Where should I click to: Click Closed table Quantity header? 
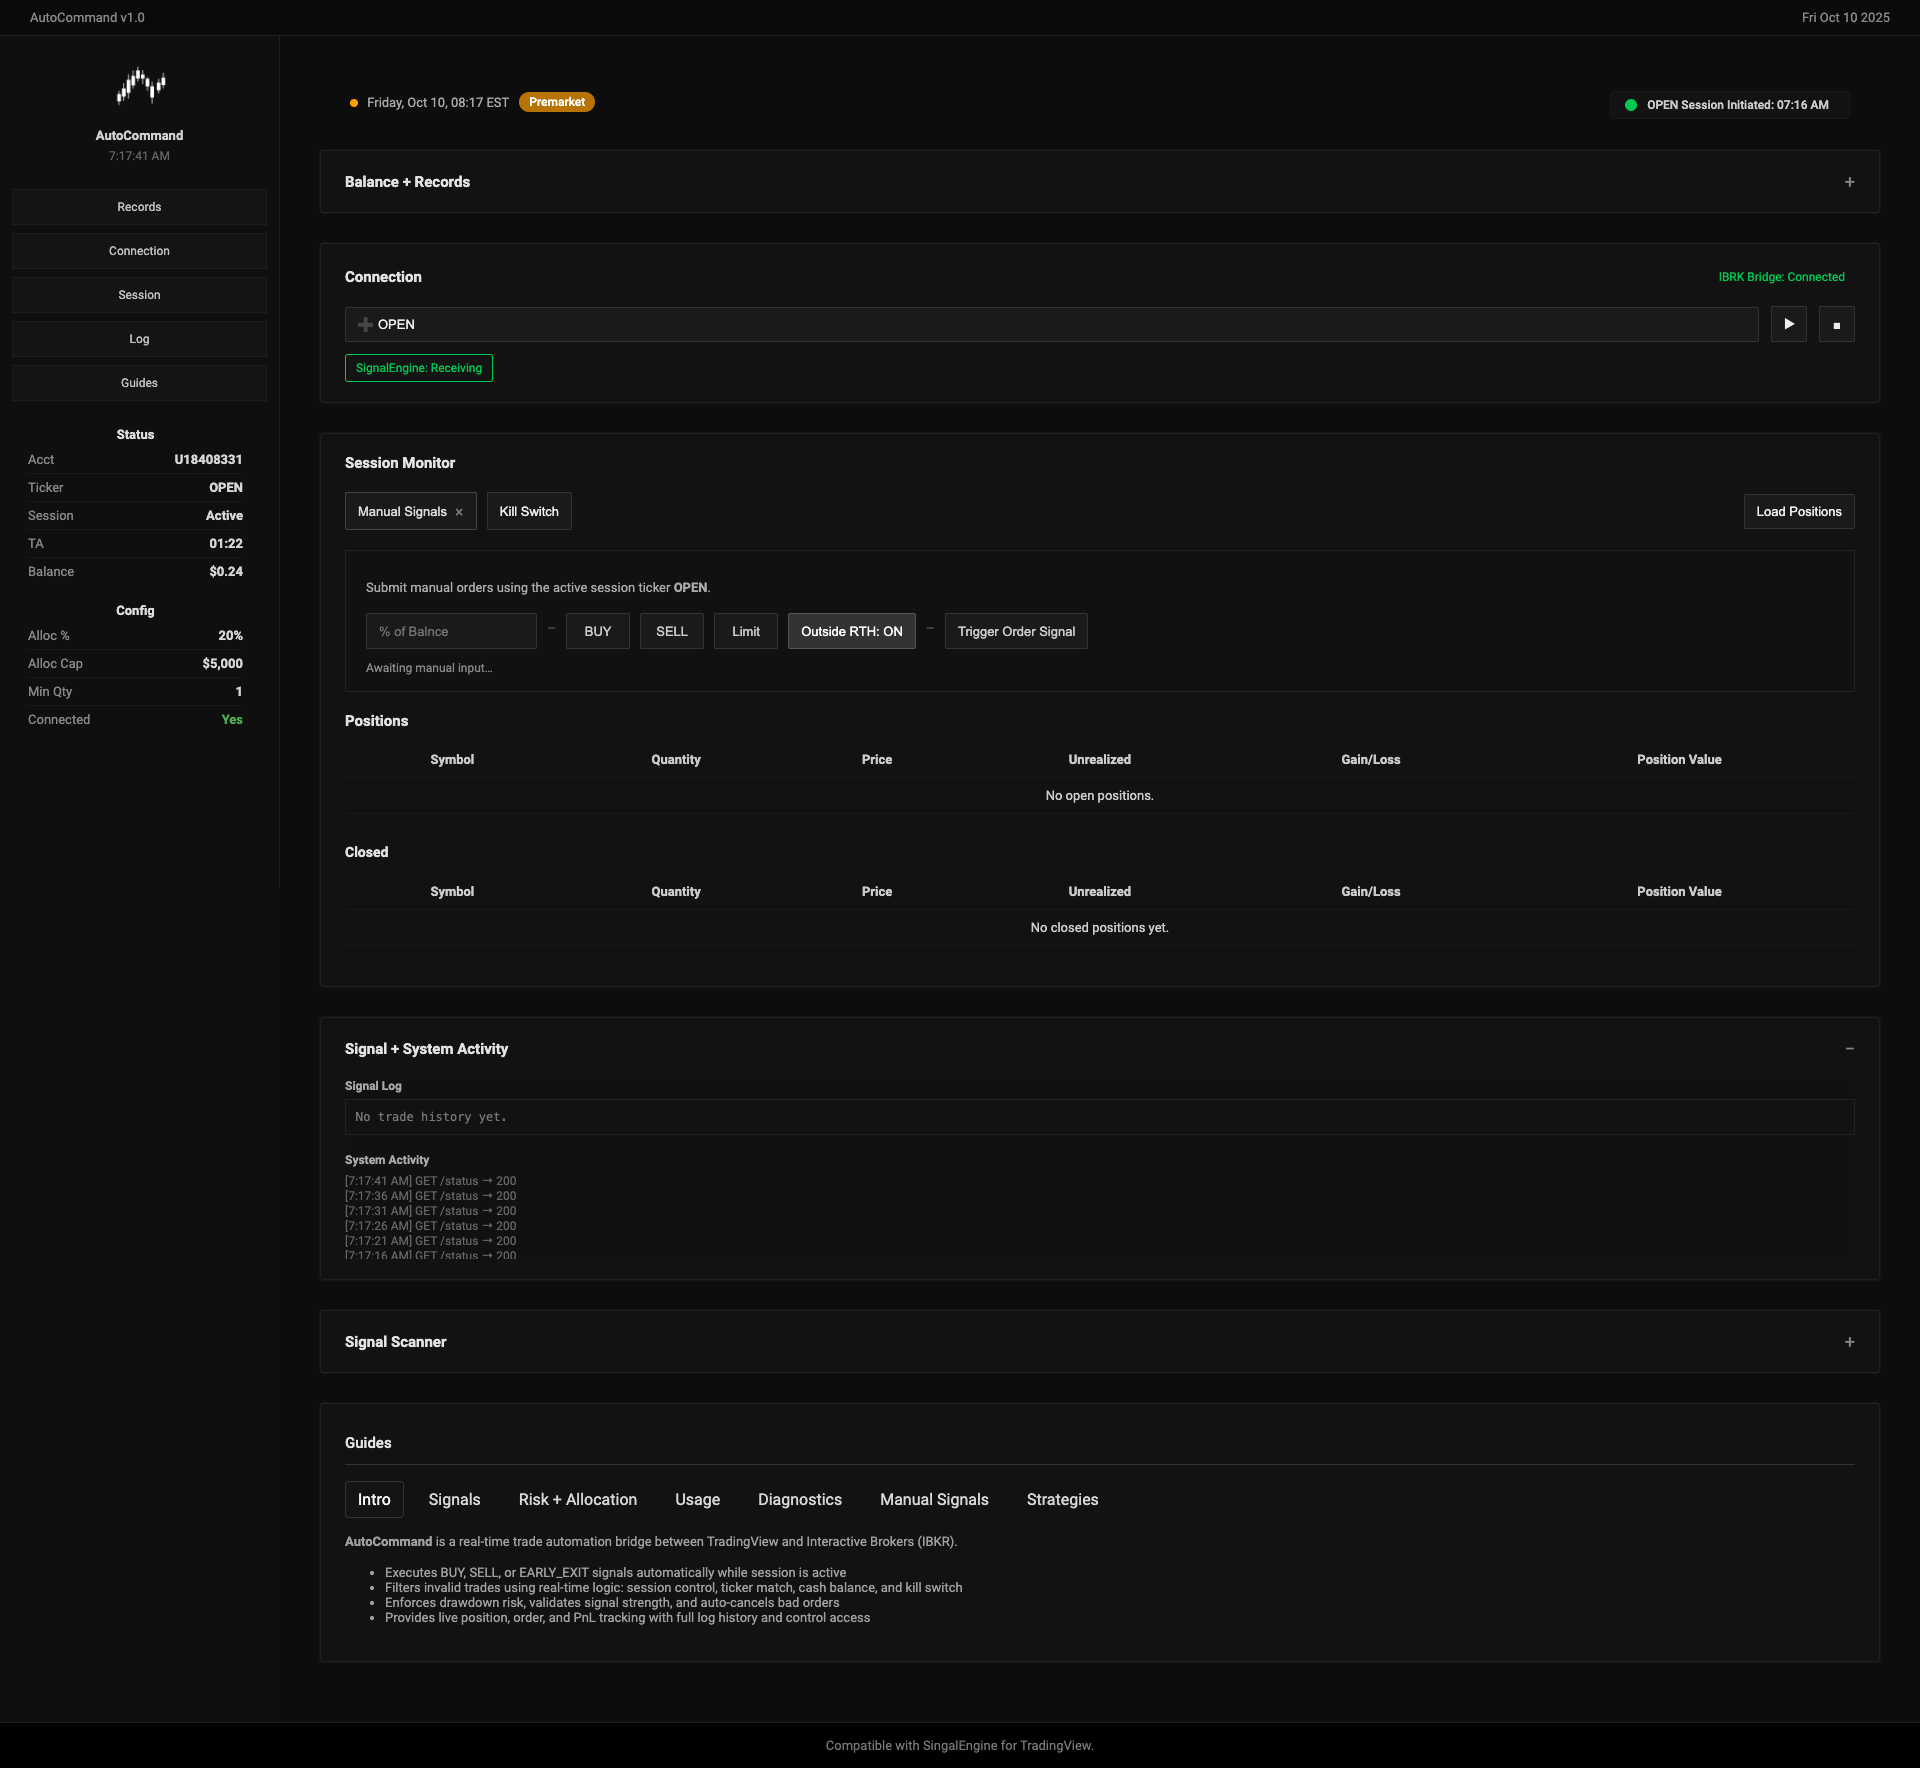[x=676, y=892]
